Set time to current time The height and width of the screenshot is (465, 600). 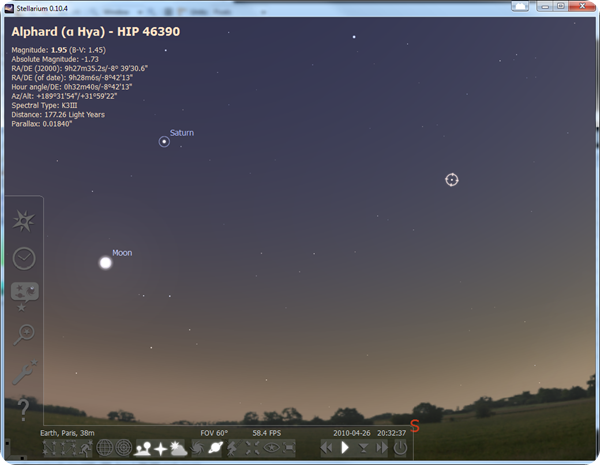point(364,447)
